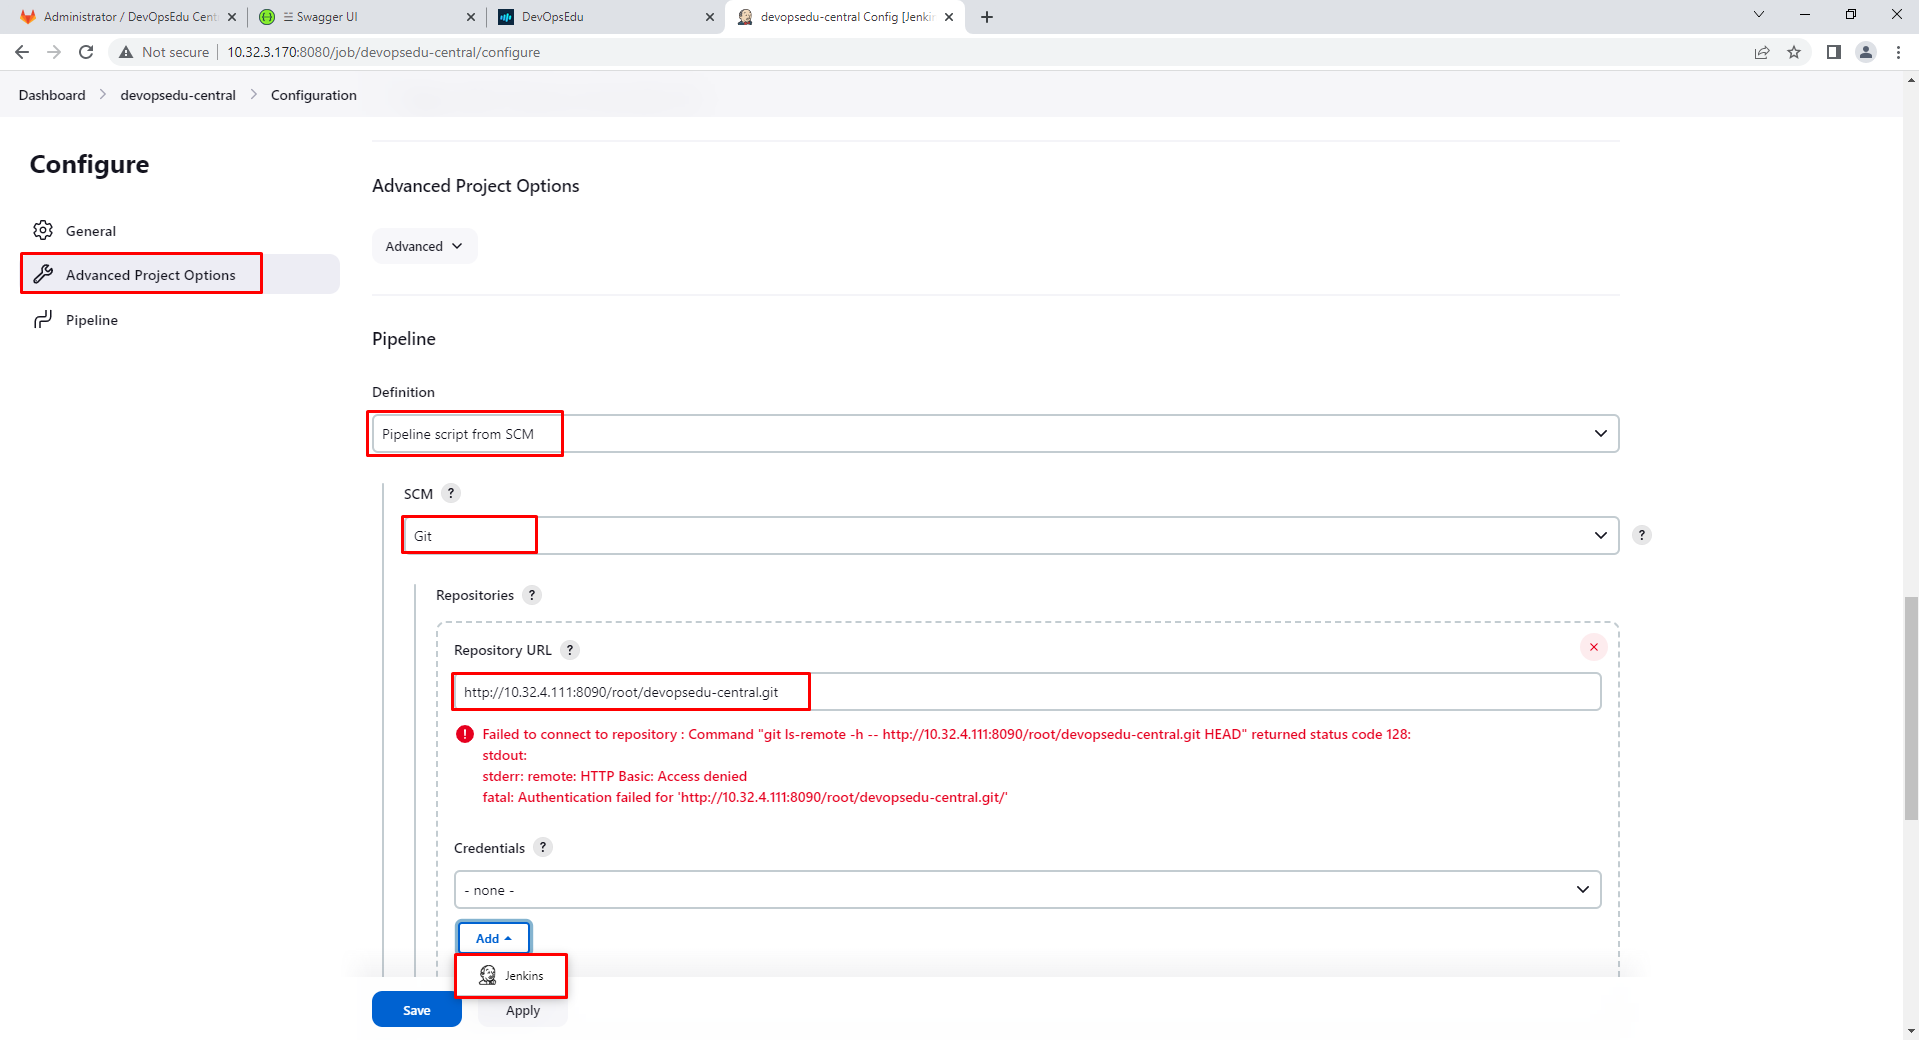Open the Credentials dropdown showing none

[x=1027, y=890]
